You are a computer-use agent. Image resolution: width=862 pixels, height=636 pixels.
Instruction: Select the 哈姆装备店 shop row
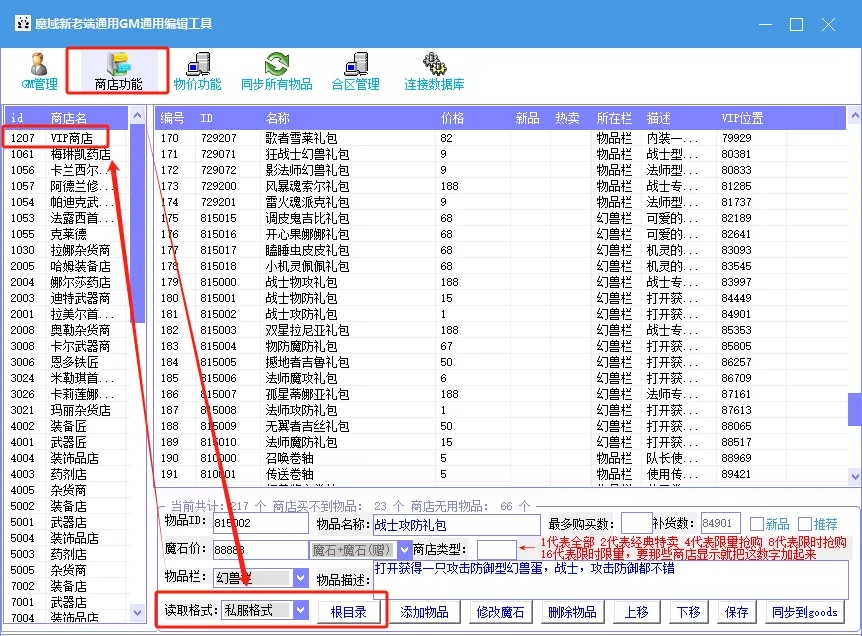click(x=66, y=266)
